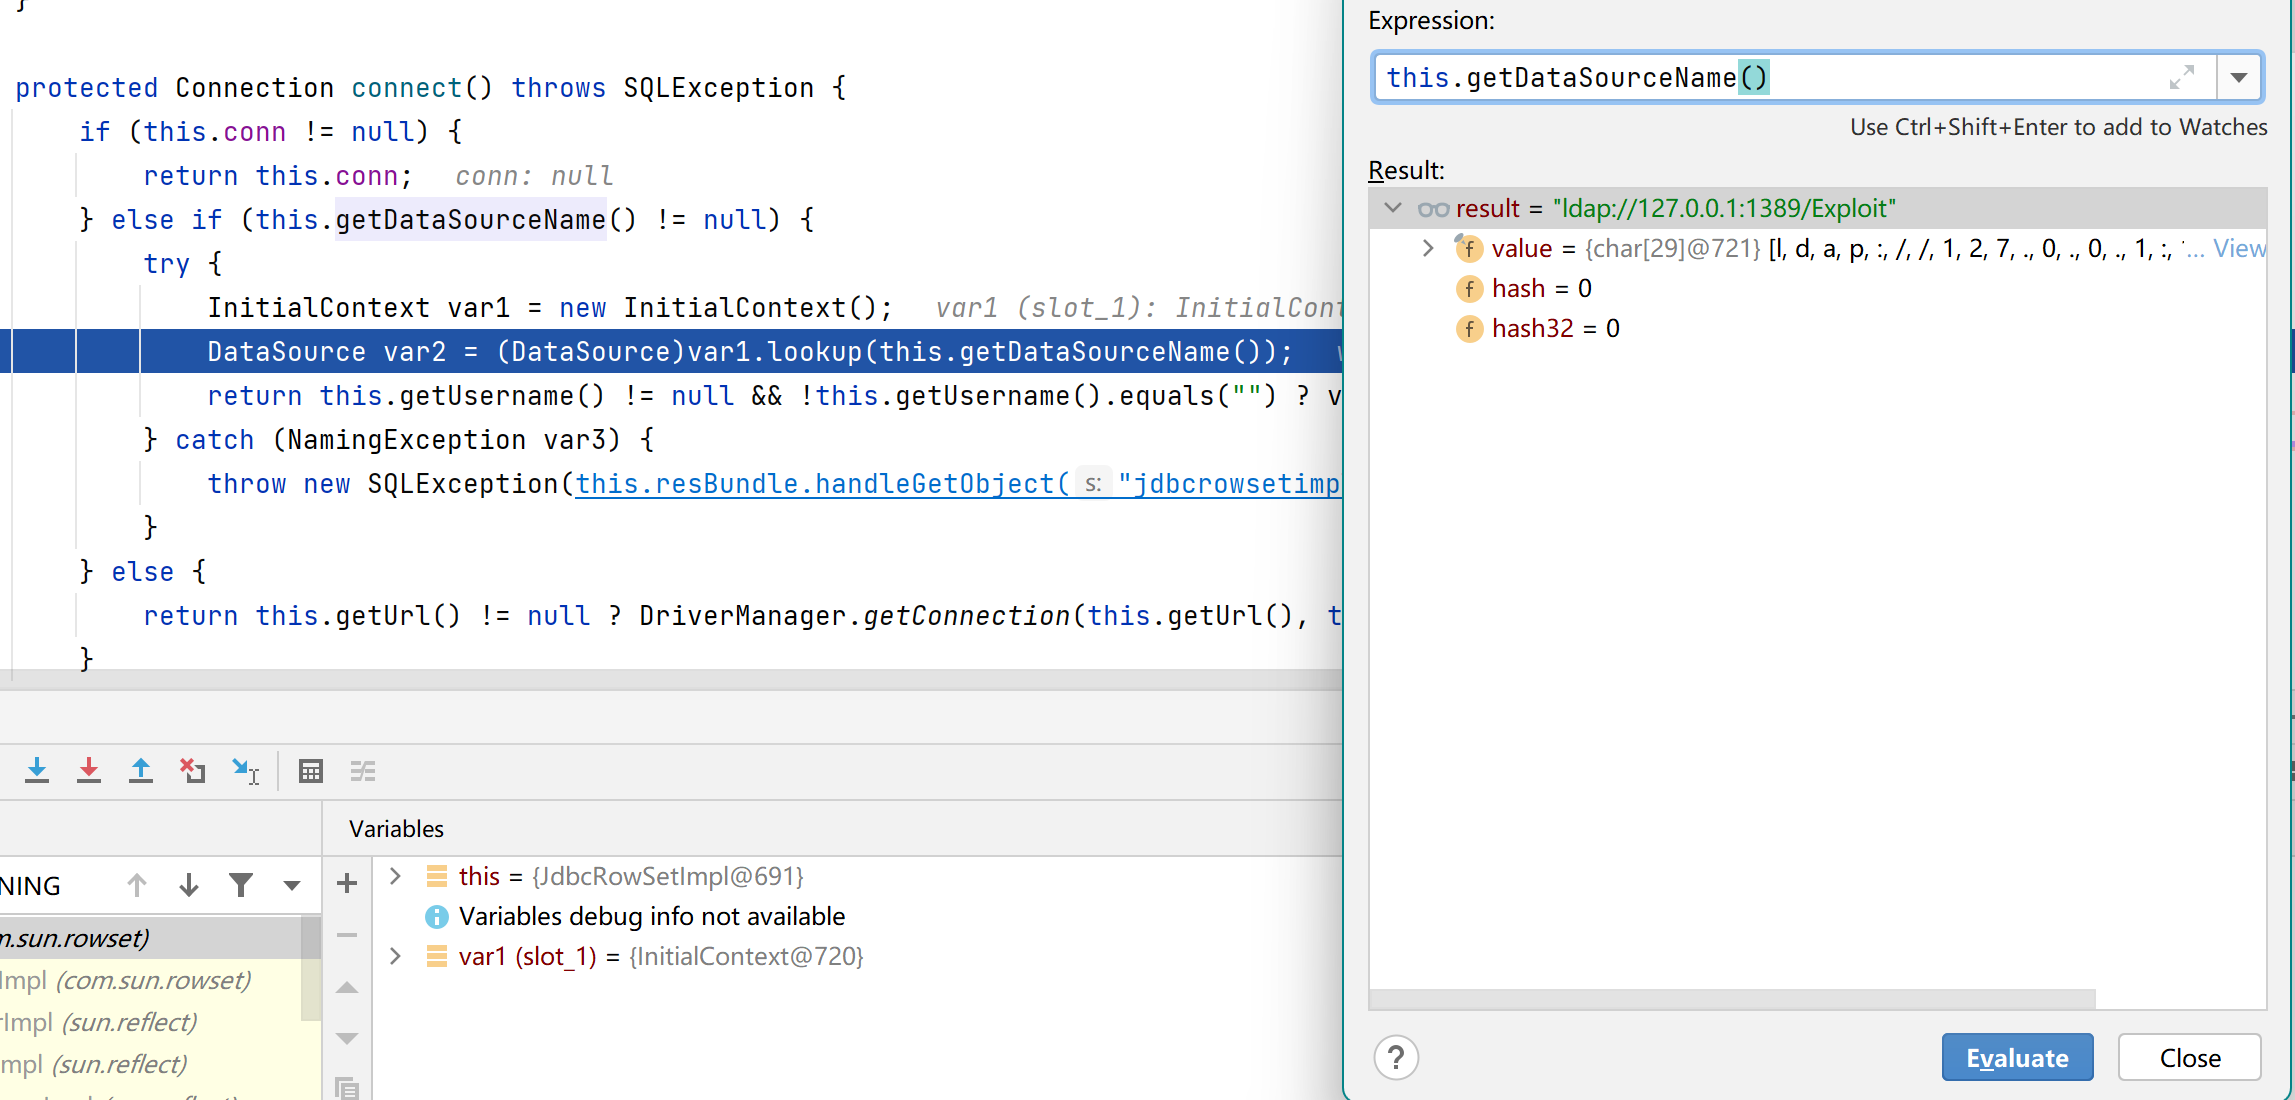This screenshot has width=2295, height=1100.
Task: Click the Run to Cursor icon
Action: (245, 771)
